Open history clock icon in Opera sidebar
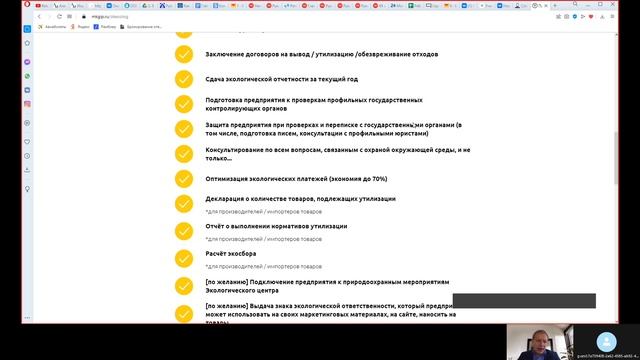 click(27, 156)
